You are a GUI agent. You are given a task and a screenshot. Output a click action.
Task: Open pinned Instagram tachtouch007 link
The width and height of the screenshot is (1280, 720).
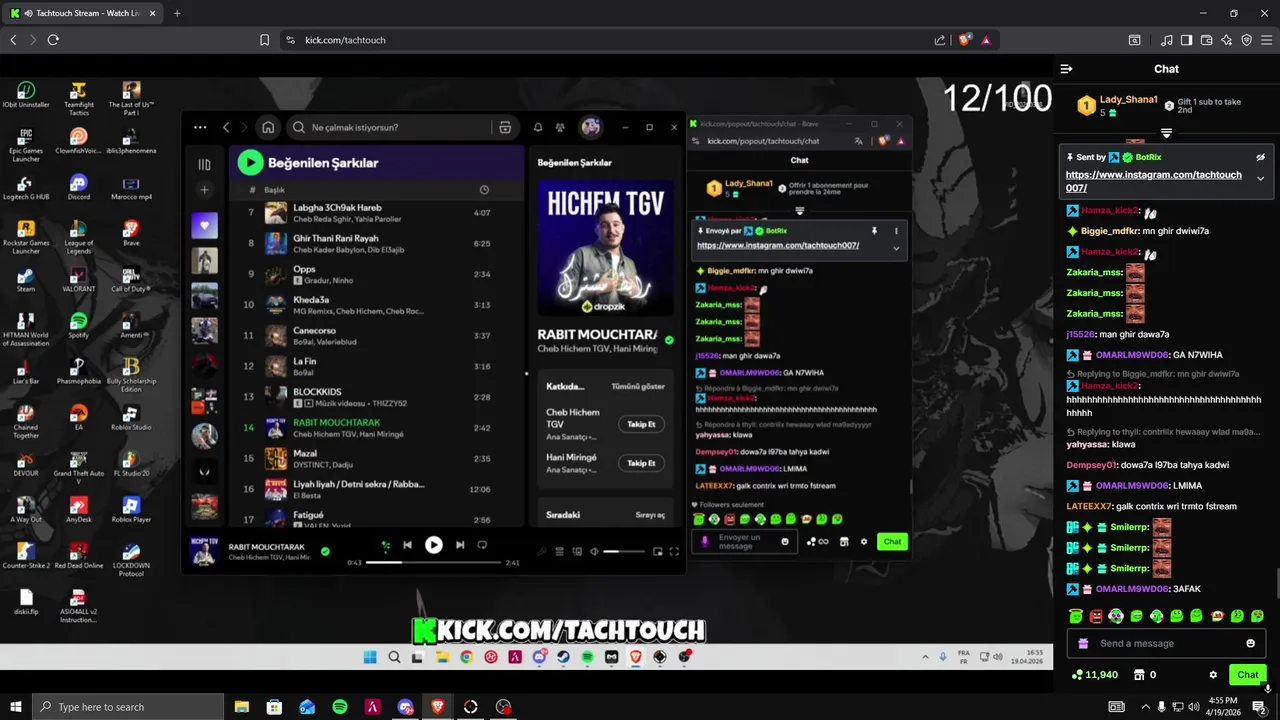[1153, 181]
